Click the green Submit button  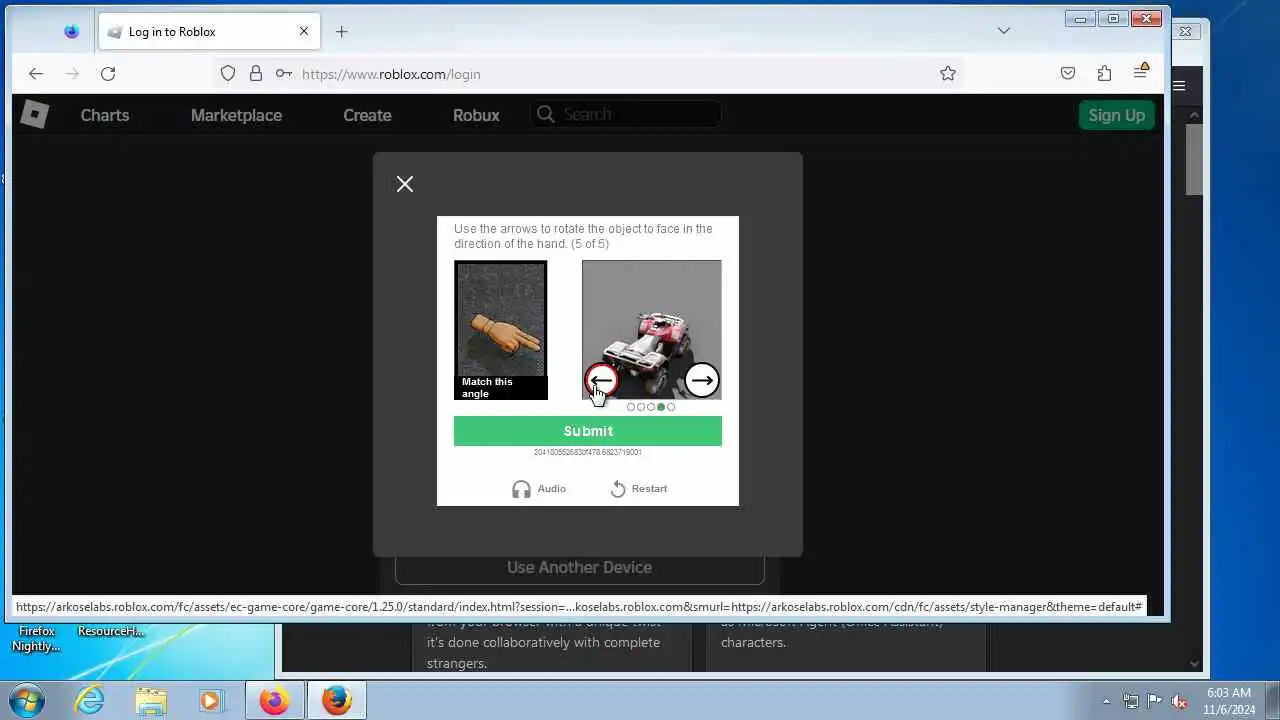pyautogui.click(x=588, y=431)
